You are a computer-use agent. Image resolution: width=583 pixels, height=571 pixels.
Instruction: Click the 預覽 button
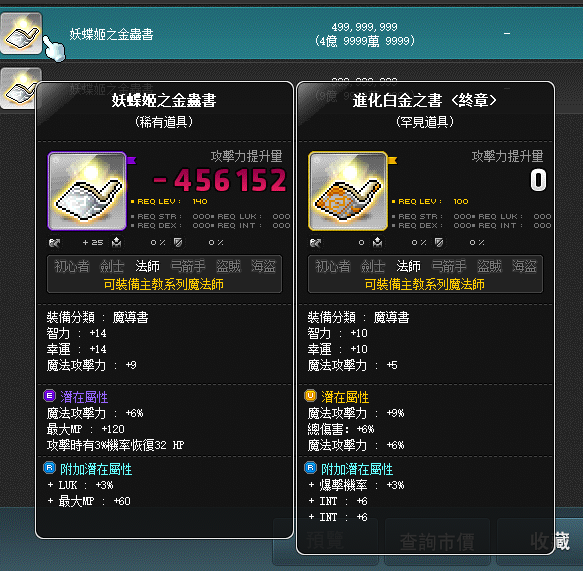325,541
